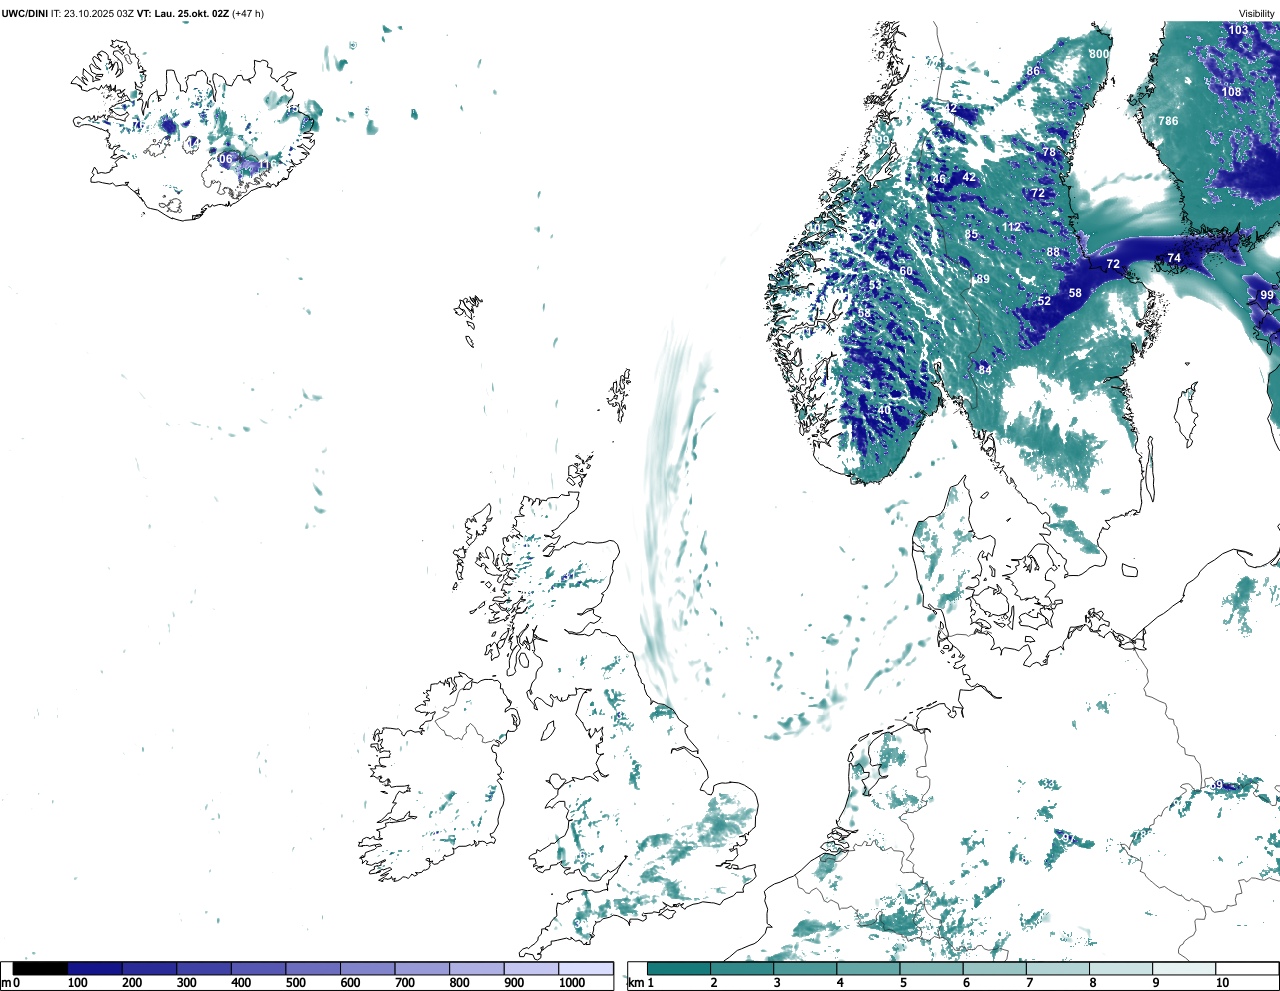
Task: Click the black 0–100 m legend swatch
Action: (x=40, y=968)
